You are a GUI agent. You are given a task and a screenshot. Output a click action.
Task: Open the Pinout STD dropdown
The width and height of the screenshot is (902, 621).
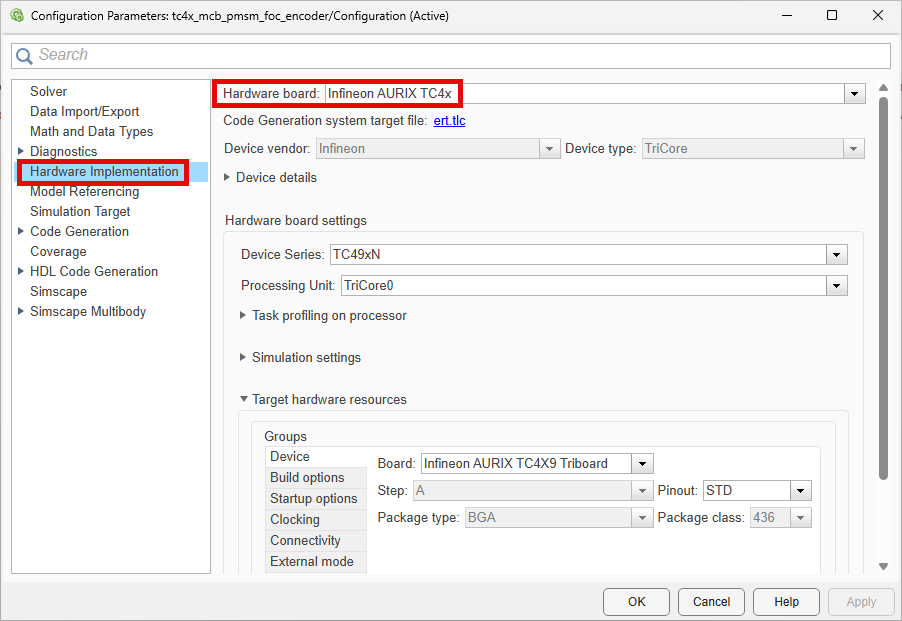[800, 490]
